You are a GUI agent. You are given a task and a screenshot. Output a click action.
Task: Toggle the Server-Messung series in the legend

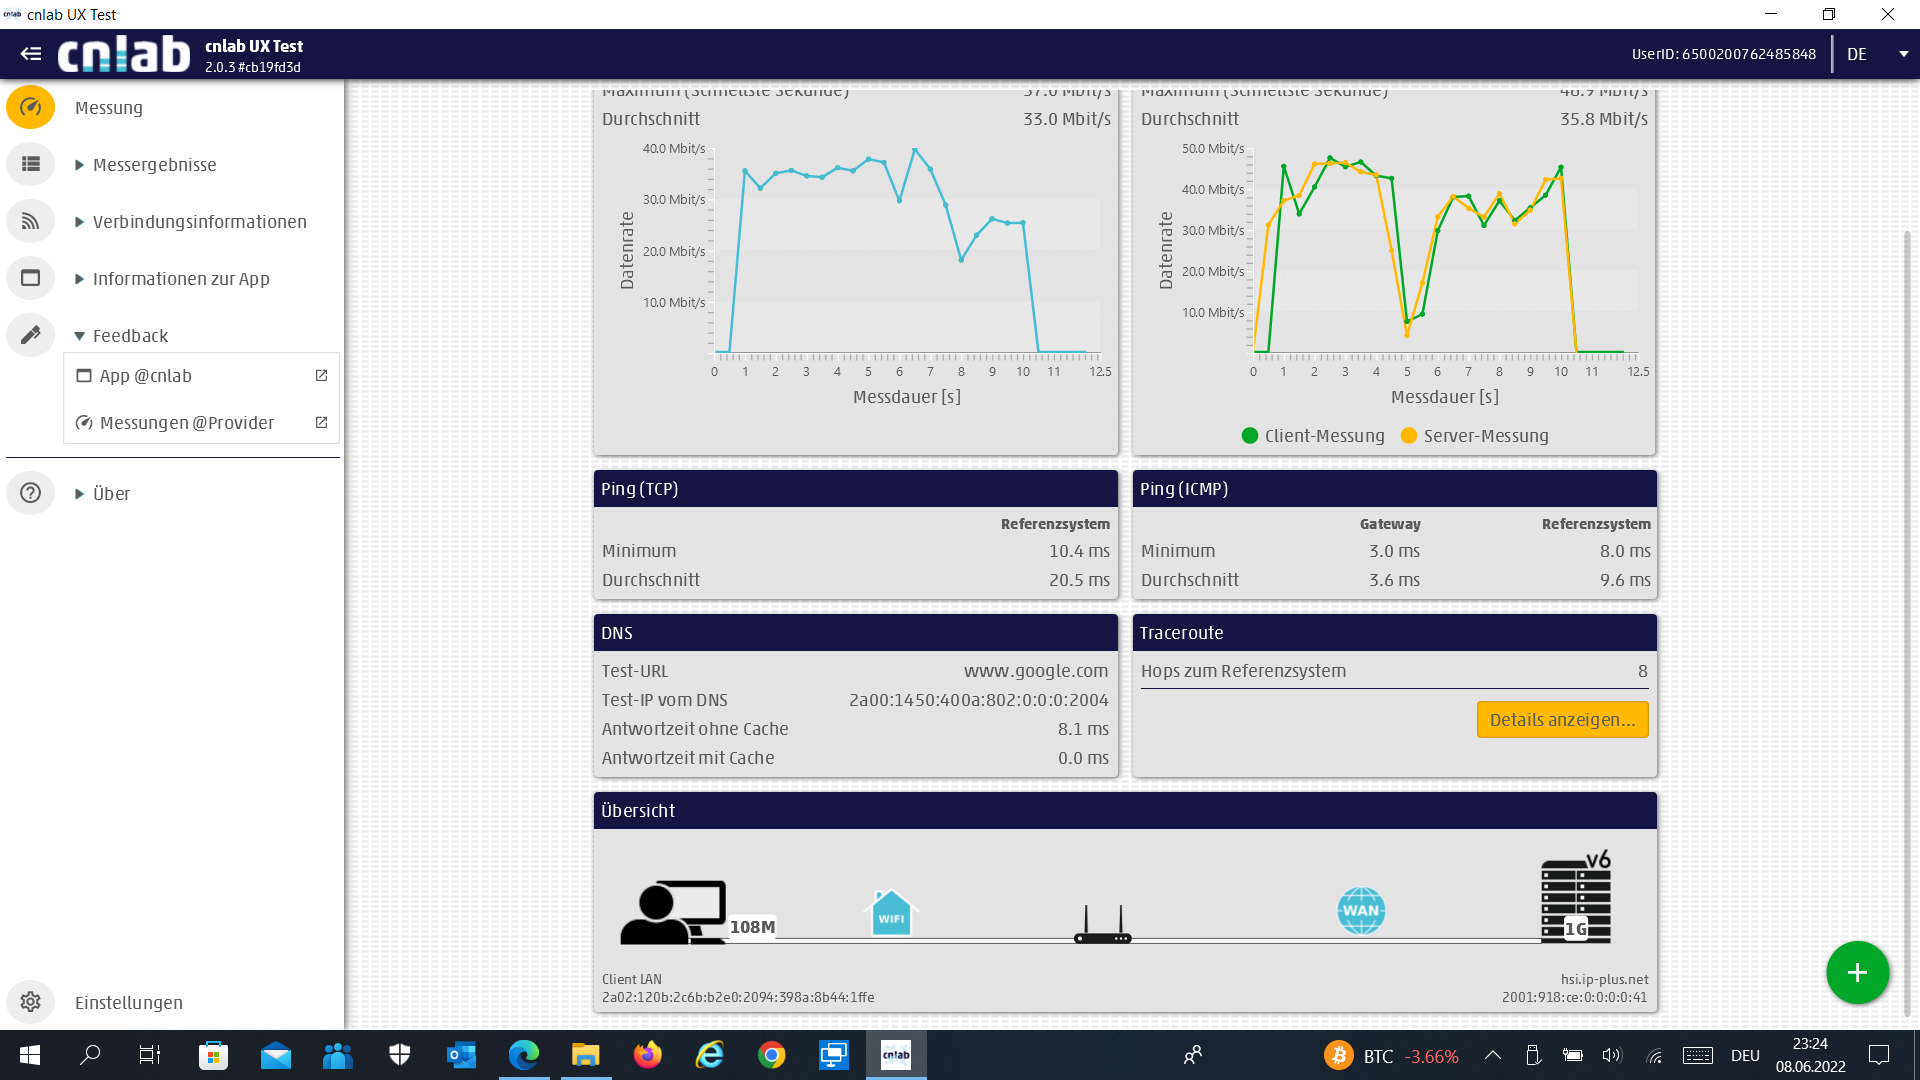(x=1475, y=435)
